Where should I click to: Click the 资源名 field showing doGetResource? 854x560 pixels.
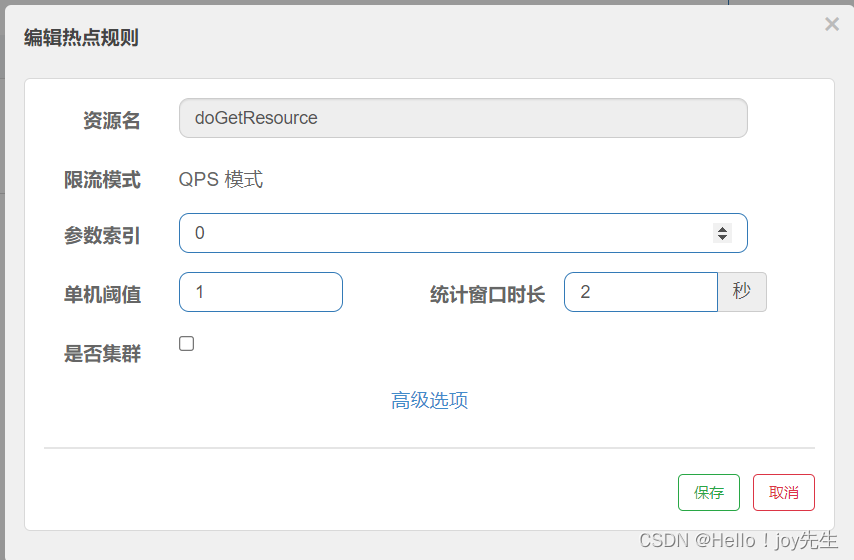463,118
